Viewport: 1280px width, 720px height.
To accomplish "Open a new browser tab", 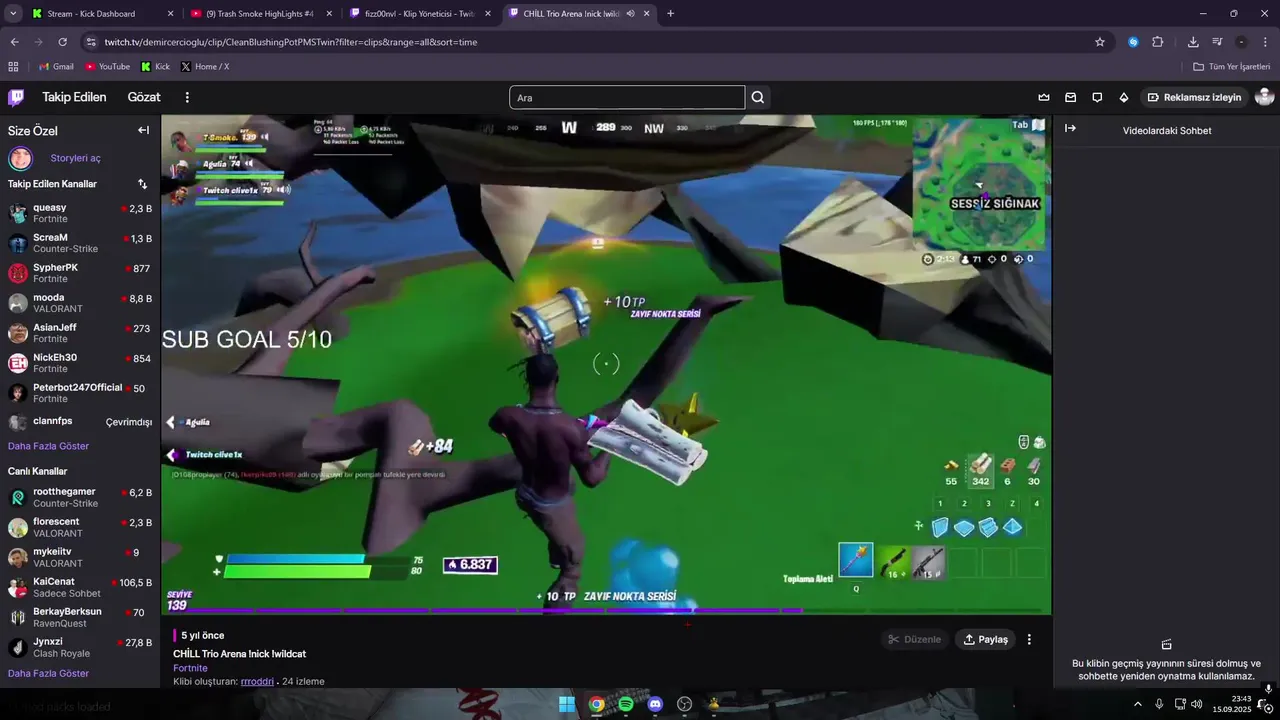I will 670,14.
